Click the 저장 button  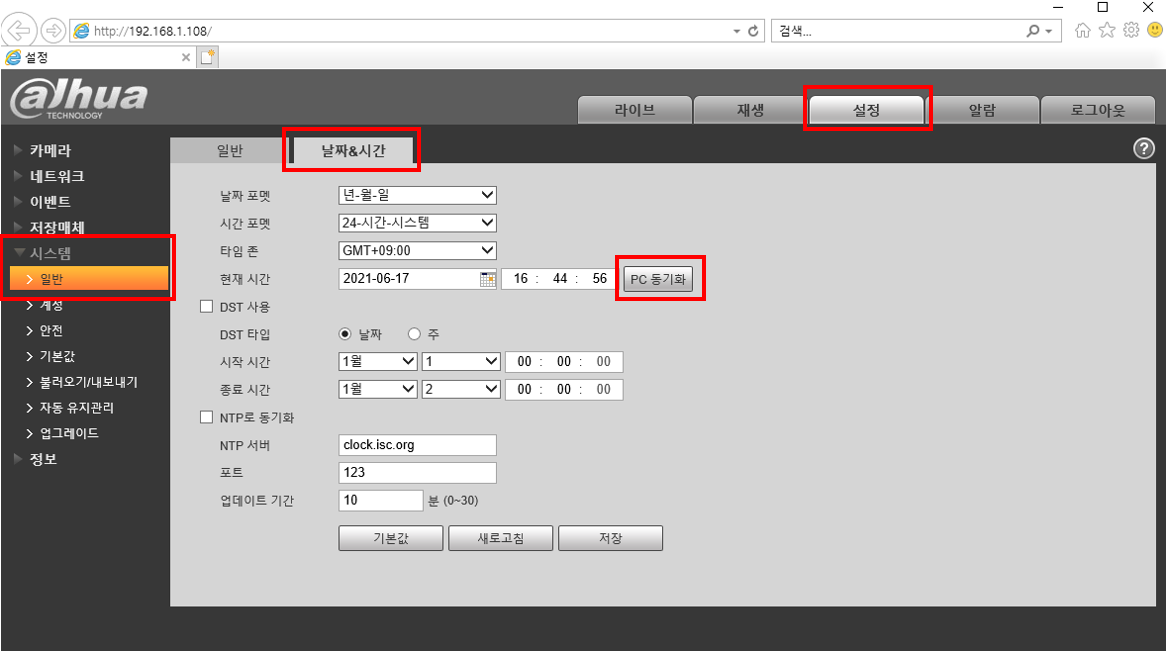[x=611, y=538]
